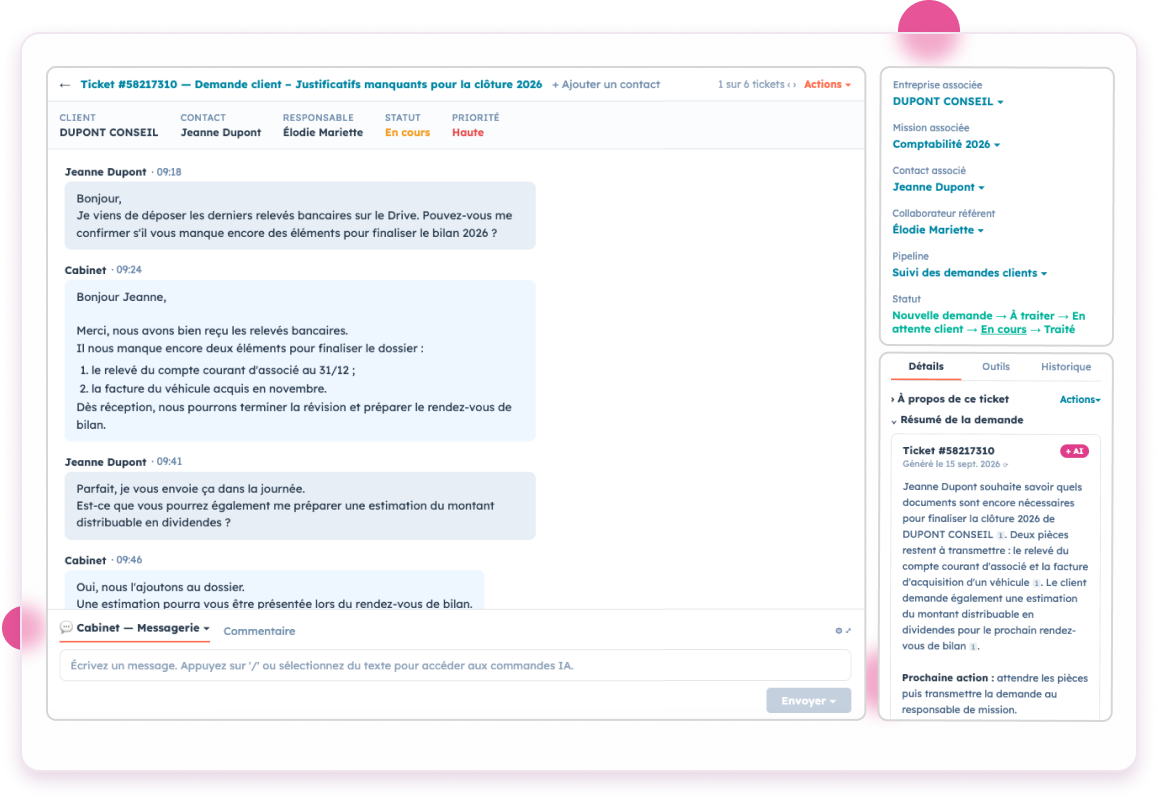This screenshot has width=1158, height=800.
Task: Click the composer settings gear icon
Action: [838, 631]
